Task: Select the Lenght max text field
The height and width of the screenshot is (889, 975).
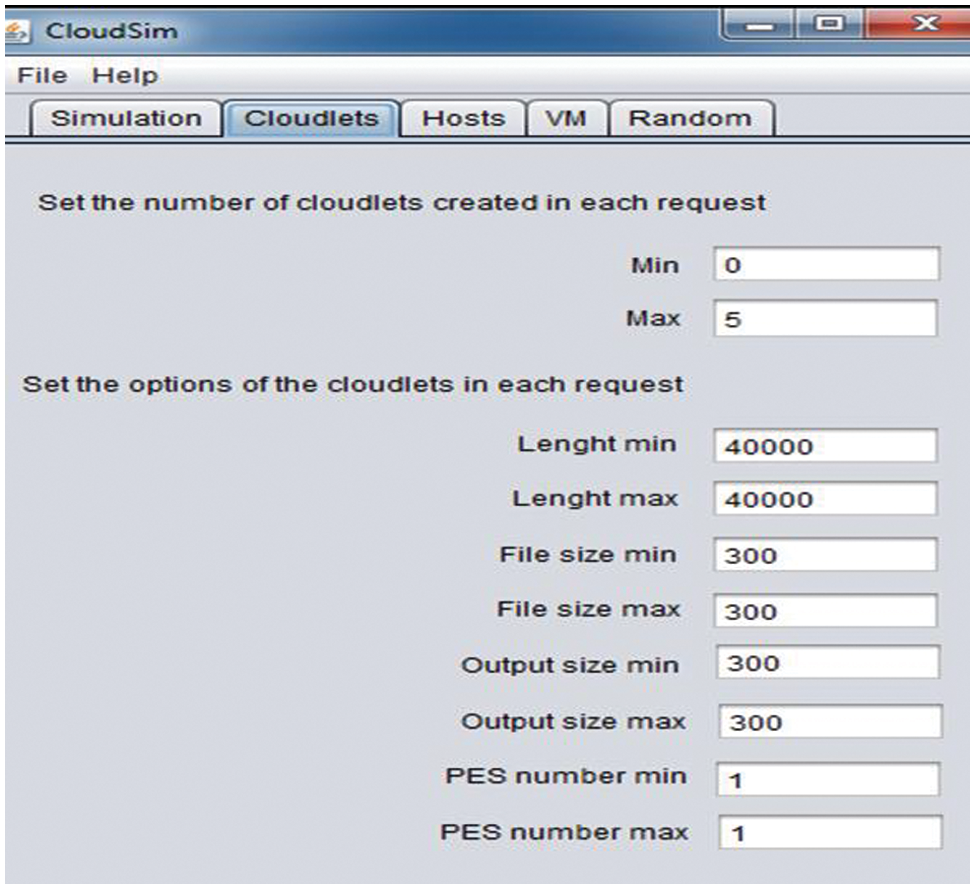Action: click(826, 499)
